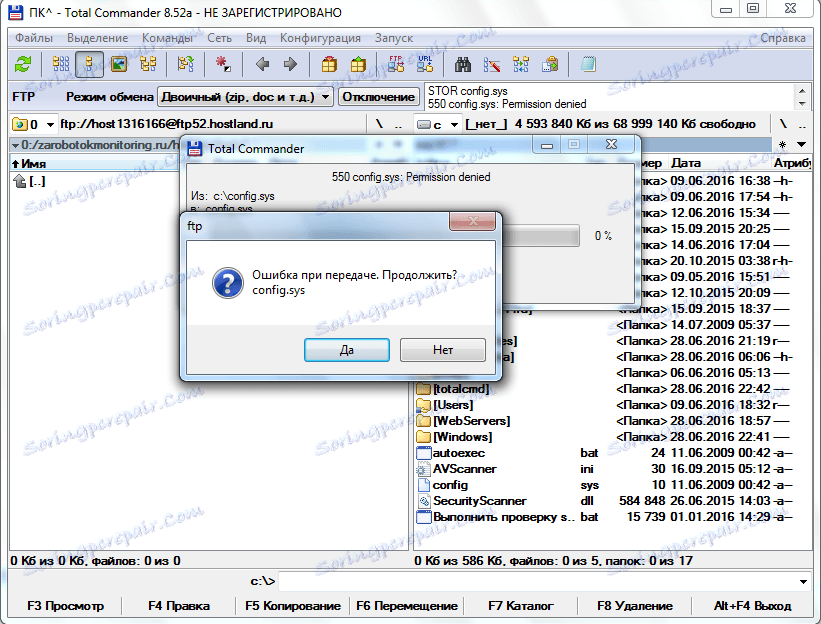Viewport: 821px width, 624px height.
Task: Open the transfer mode dropdown 'Двоичный'
Action: [x=245, y=97]
